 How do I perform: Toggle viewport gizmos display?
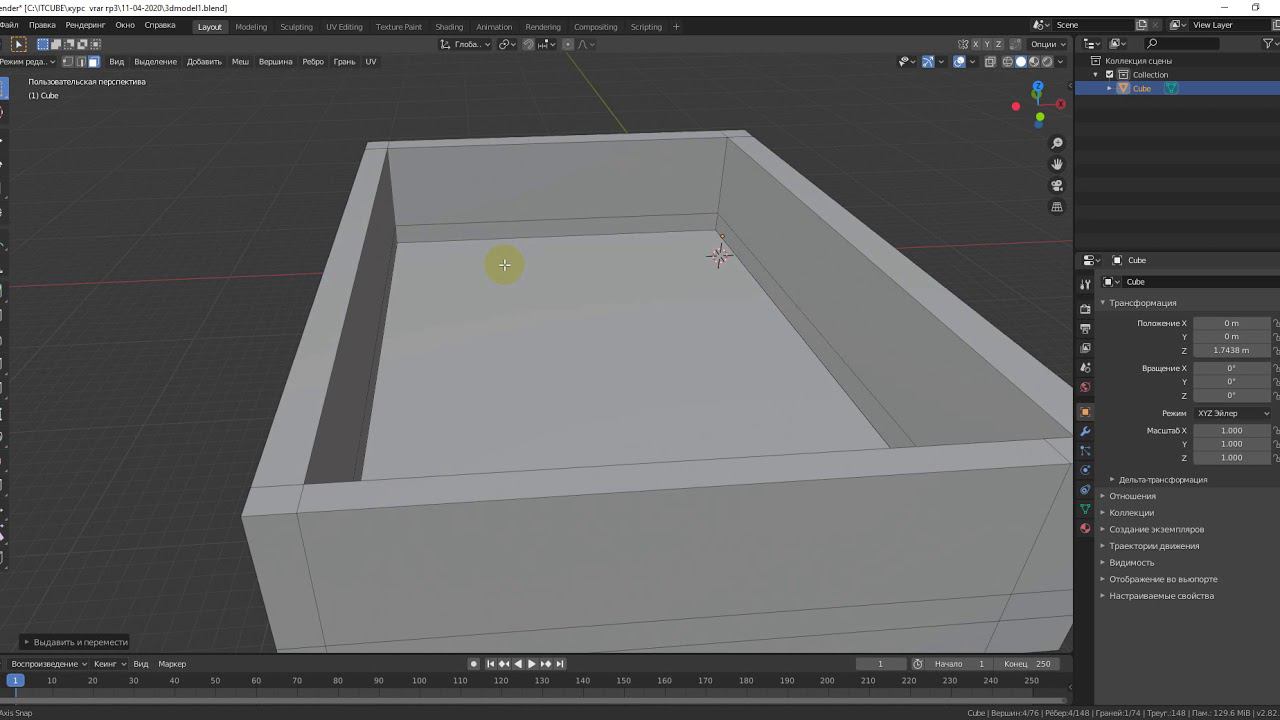[927, 62]
